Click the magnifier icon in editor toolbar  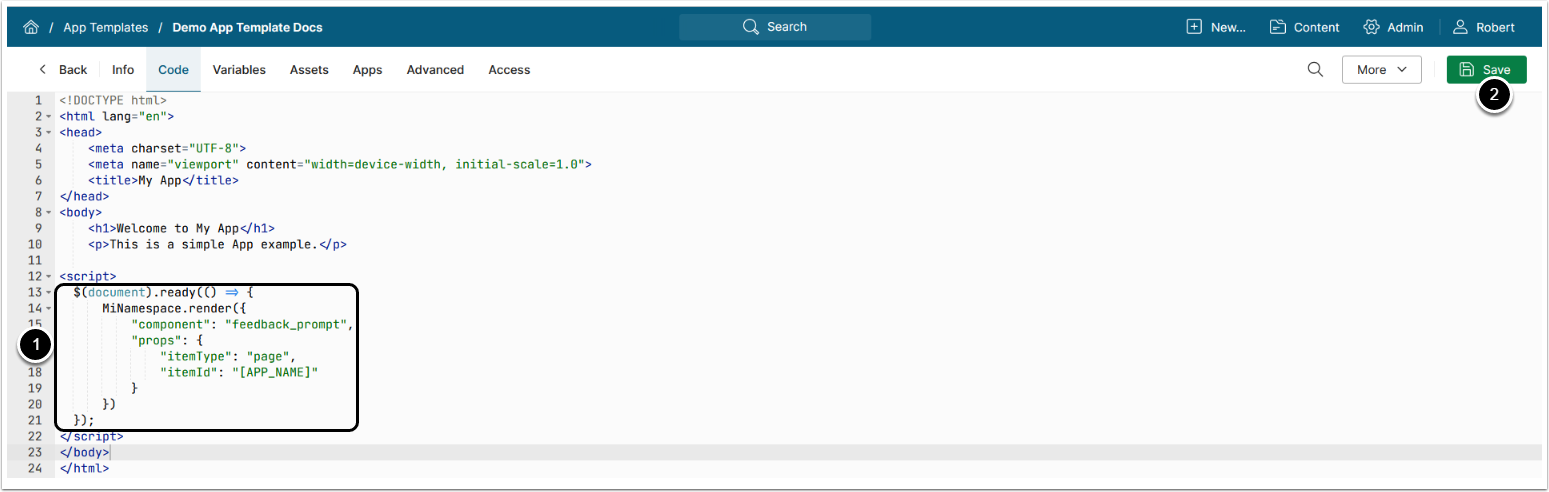1316,69
